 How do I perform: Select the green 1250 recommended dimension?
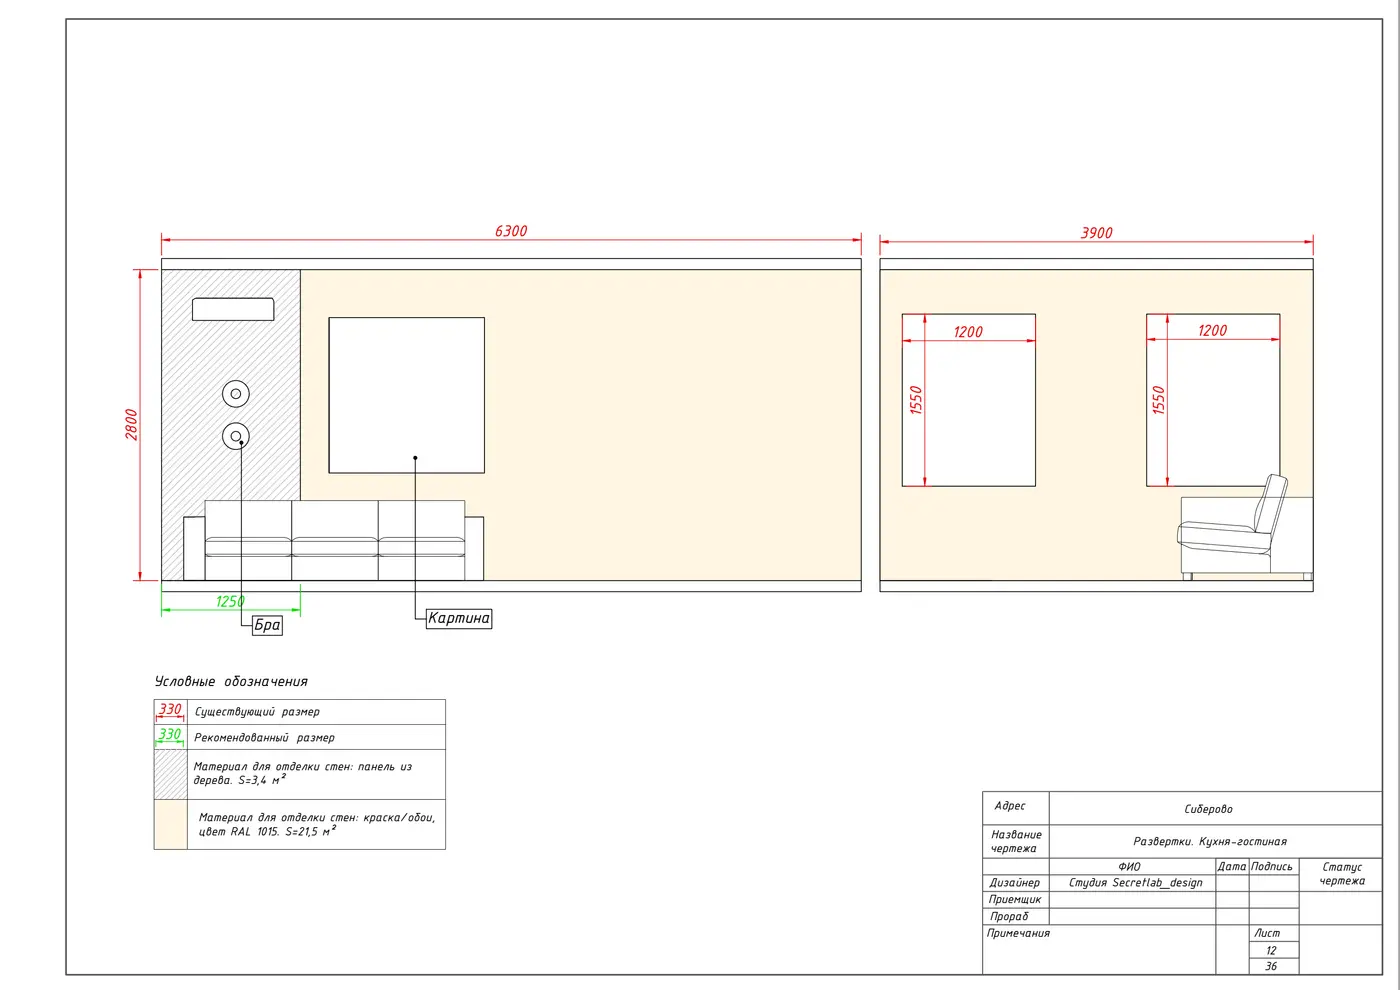pyautogui.click(x=230, y=601)
